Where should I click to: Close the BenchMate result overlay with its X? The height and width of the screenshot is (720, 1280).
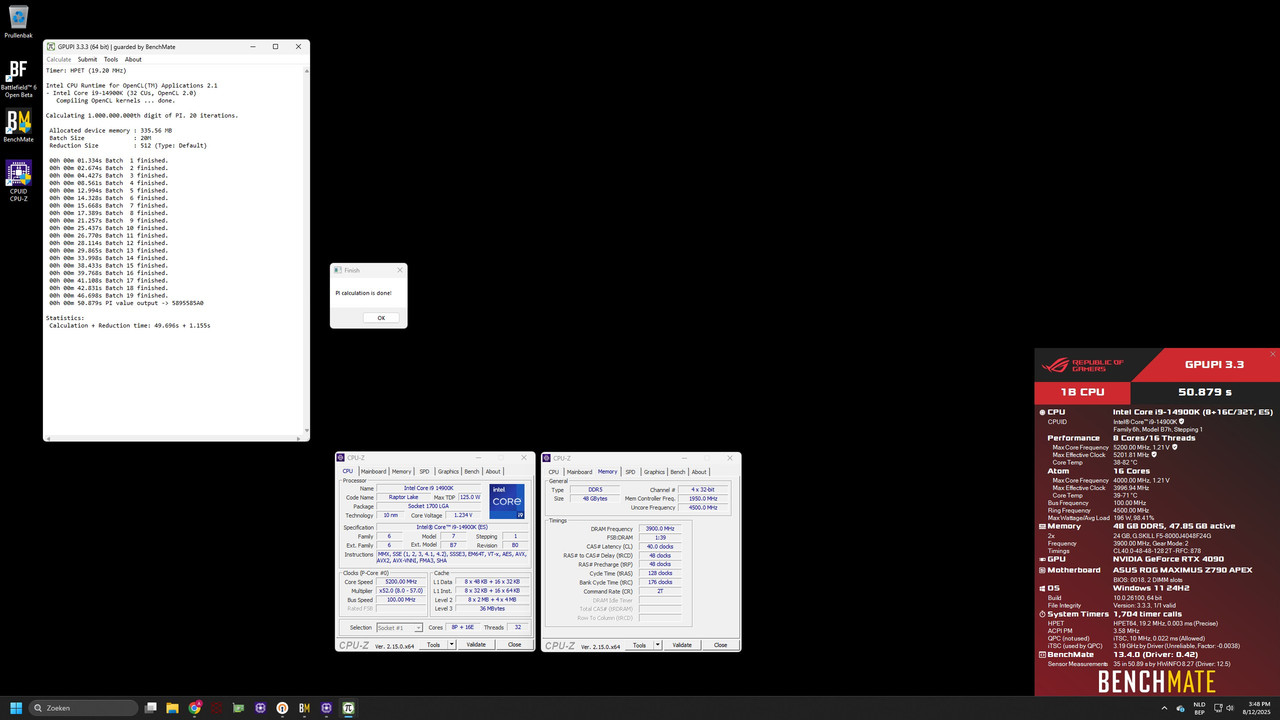pyautogui.click(x=1273, y=354)
